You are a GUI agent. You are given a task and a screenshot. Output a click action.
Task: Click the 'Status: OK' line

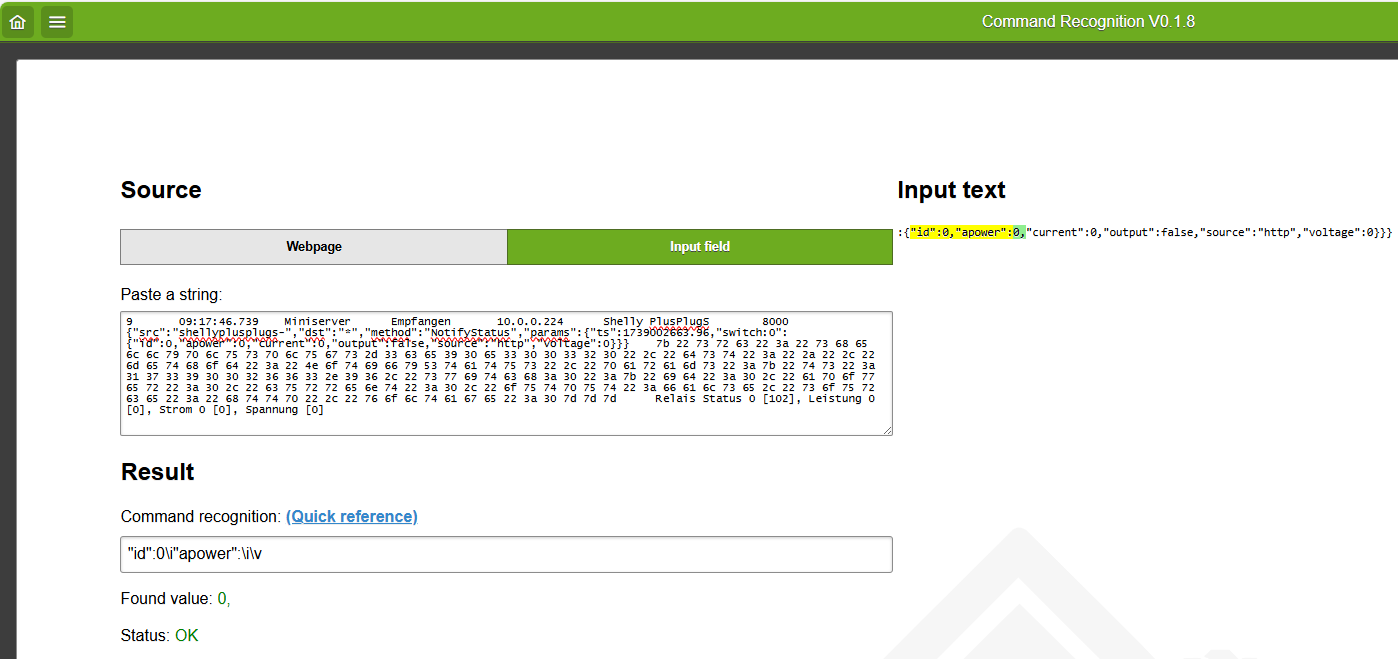160,636
